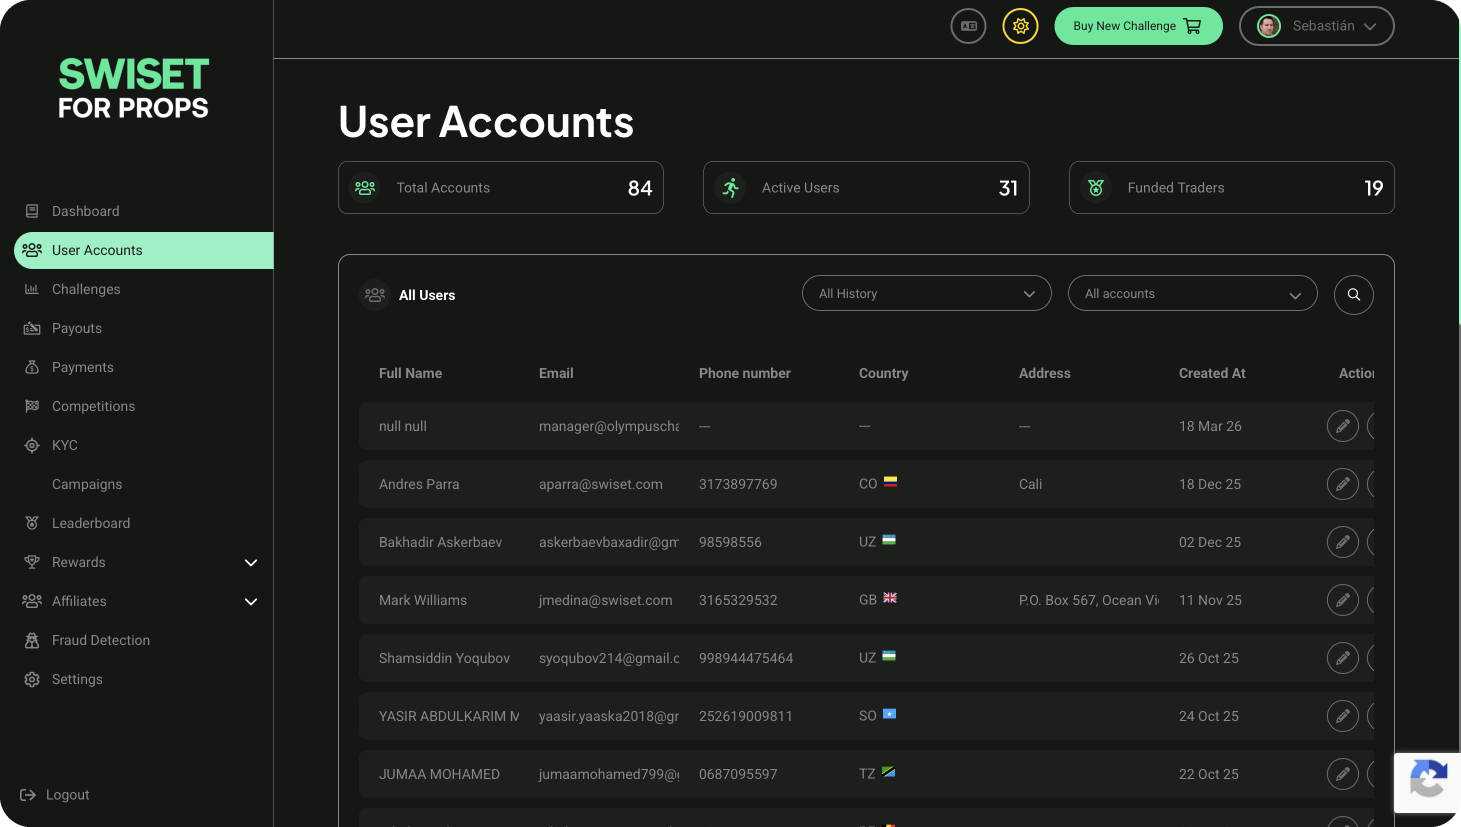1461x827 pixels.
Task: Click the Rewards trophy icon
Action: [x=32, y=562]
